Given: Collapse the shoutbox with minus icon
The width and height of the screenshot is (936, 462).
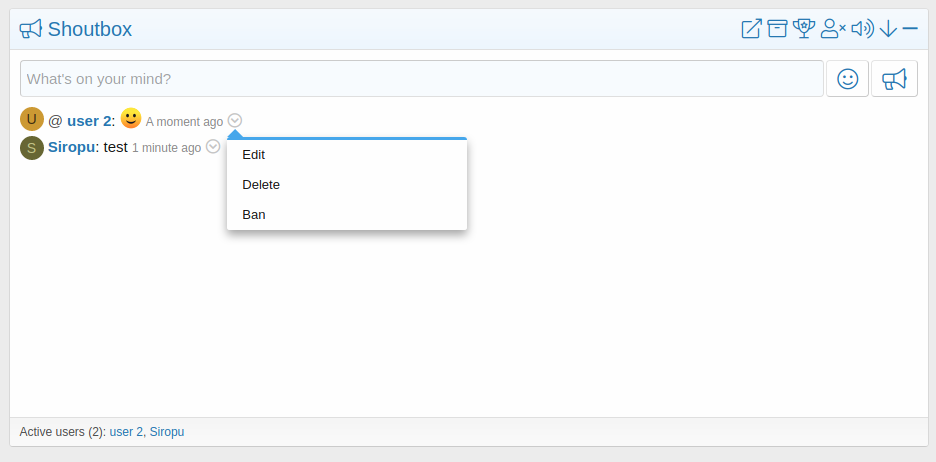Looking at the screenshot, I should 910,29.
